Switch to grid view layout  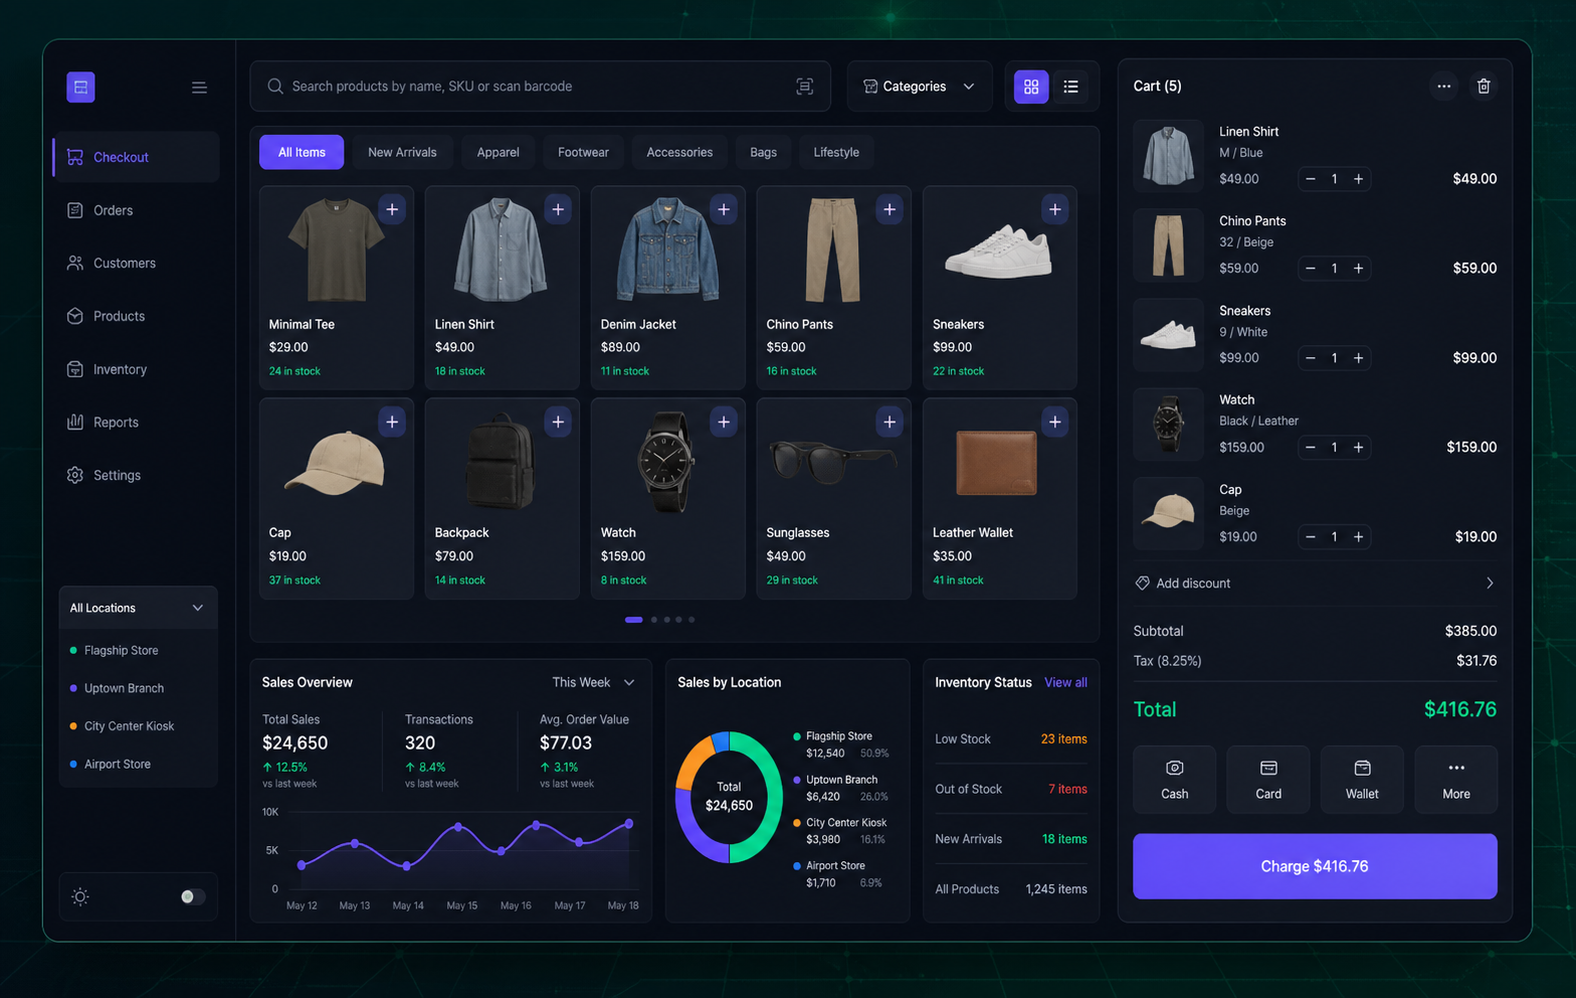[1031, 87]
